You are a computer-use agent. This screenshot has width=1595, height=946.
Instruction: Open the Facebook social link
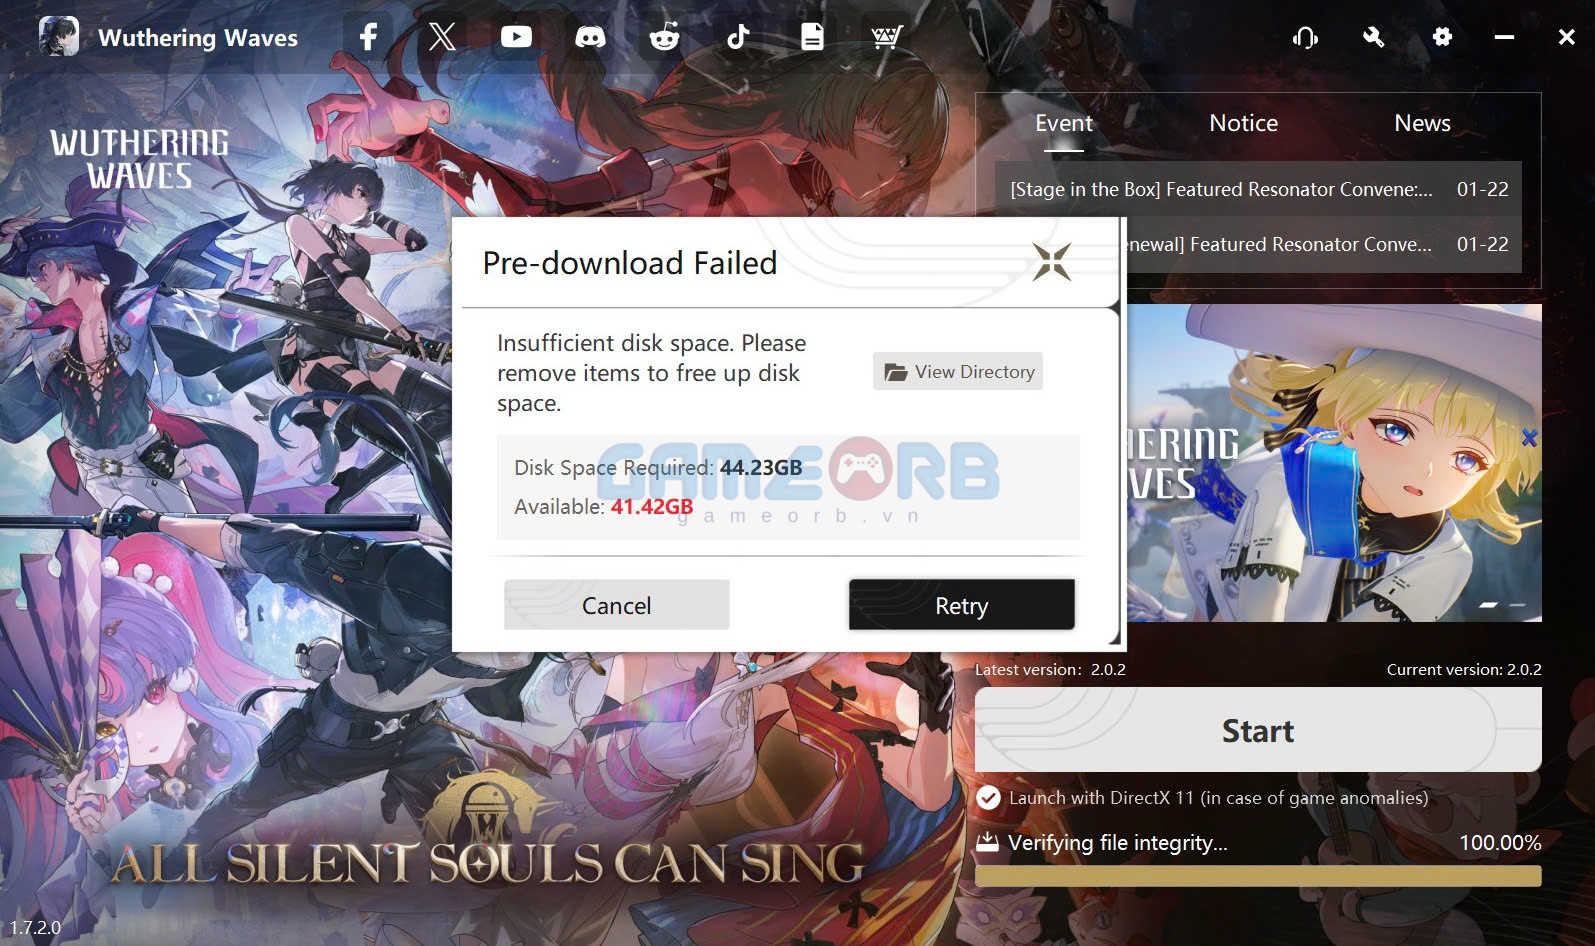coord(368,37)
